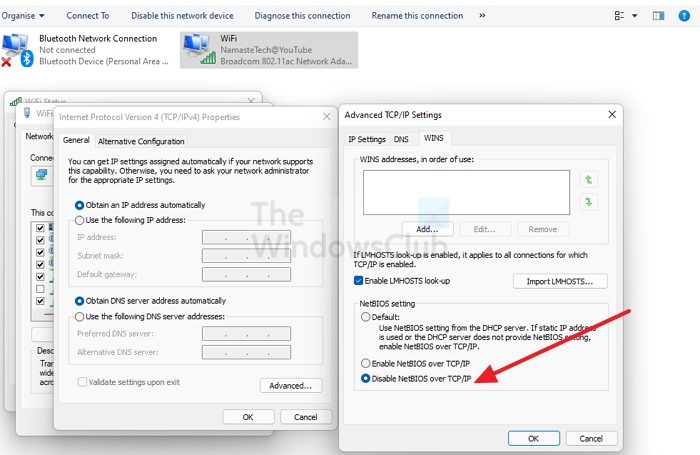Viewport: 700px width, 455px height.
Task: Open the Help icon in the toolbar
Action: click(684, 16)
